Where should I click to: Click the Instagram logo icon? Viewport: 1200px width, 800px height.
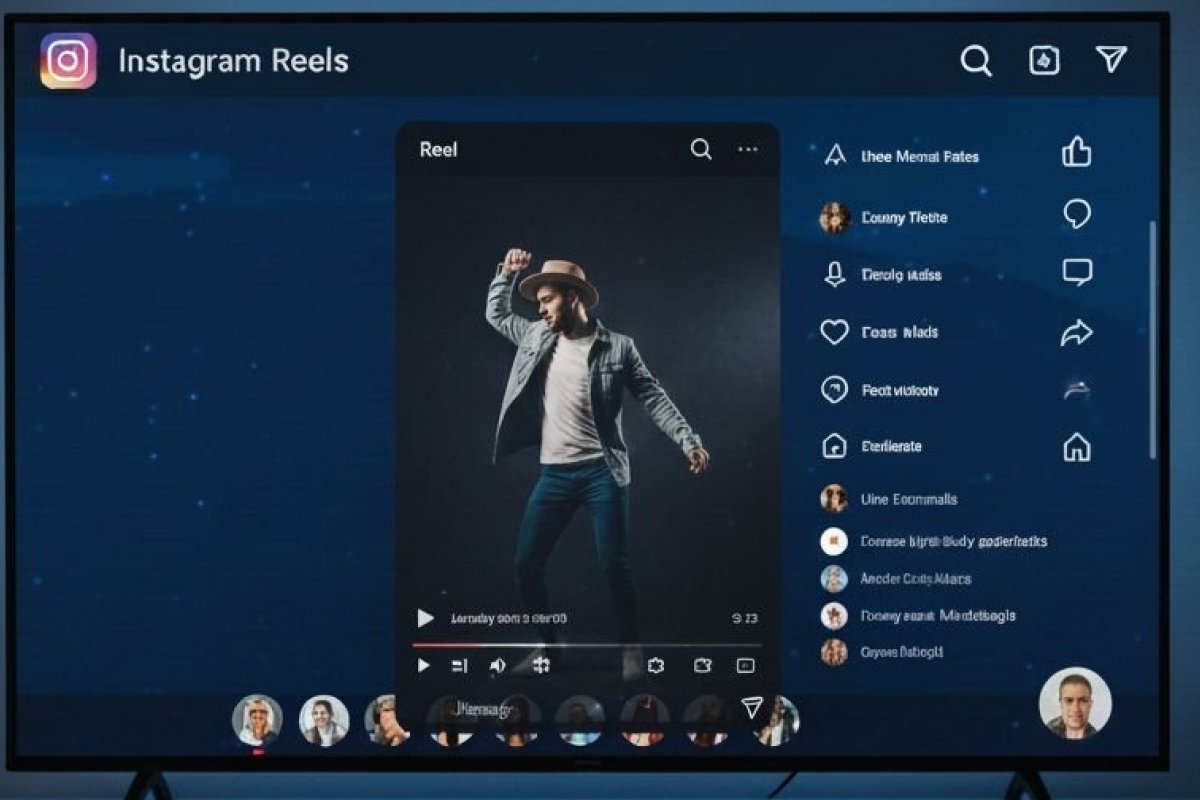(x=66, y=61)
